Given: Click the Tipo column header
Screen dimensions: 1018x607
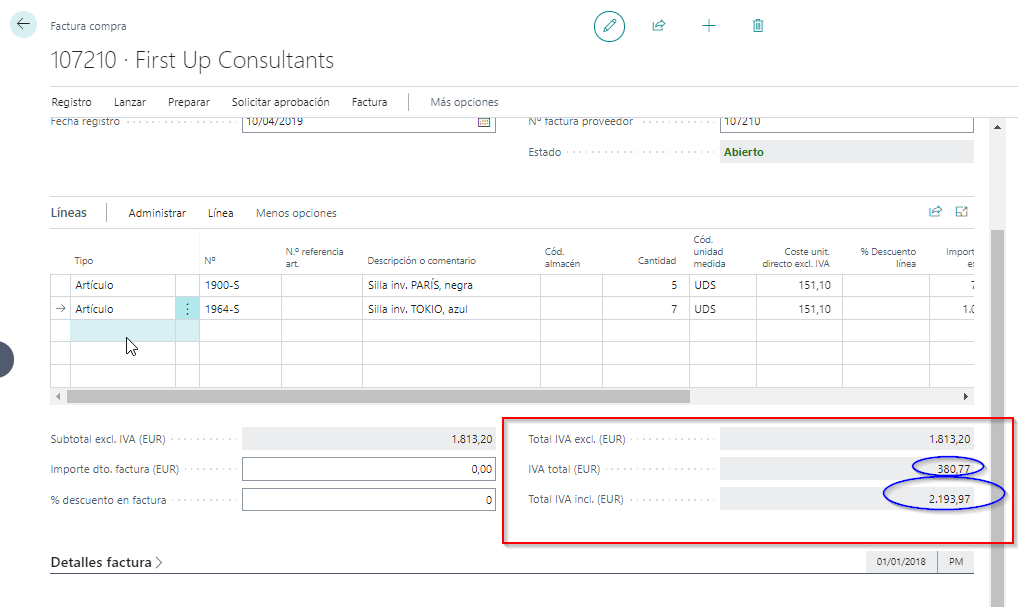Looking at the screenshot, I should [84, 260].
